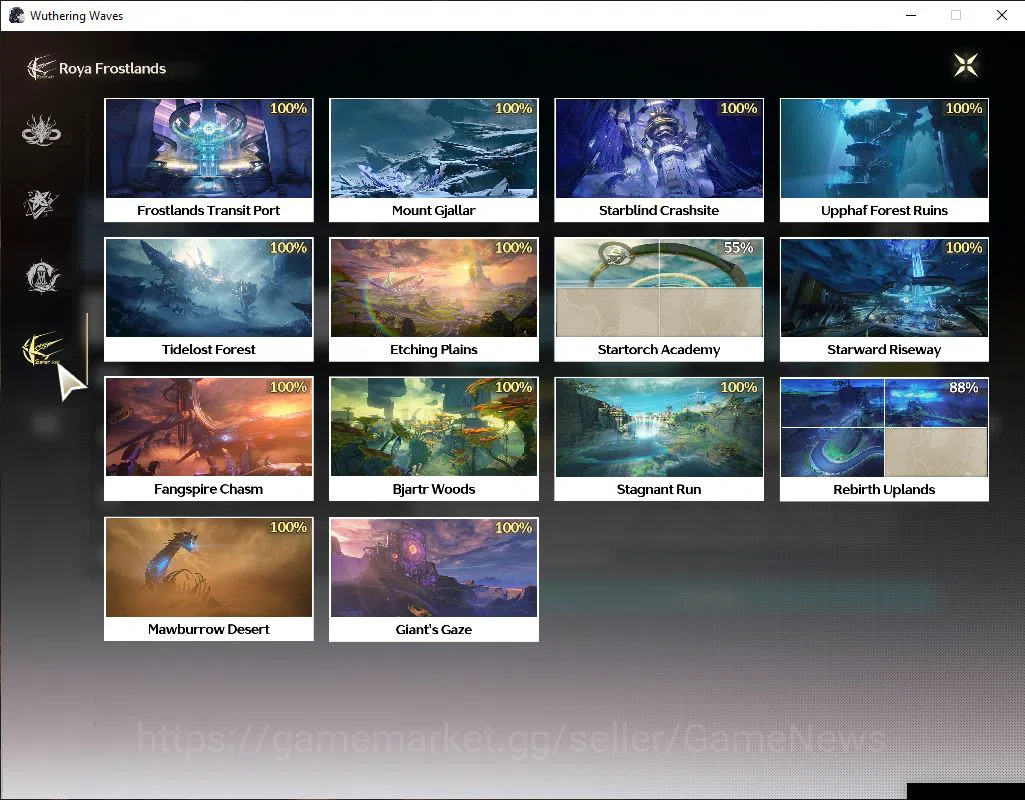
Task: Open the Starward Riseway area card
Action: (x=884, y=299)
